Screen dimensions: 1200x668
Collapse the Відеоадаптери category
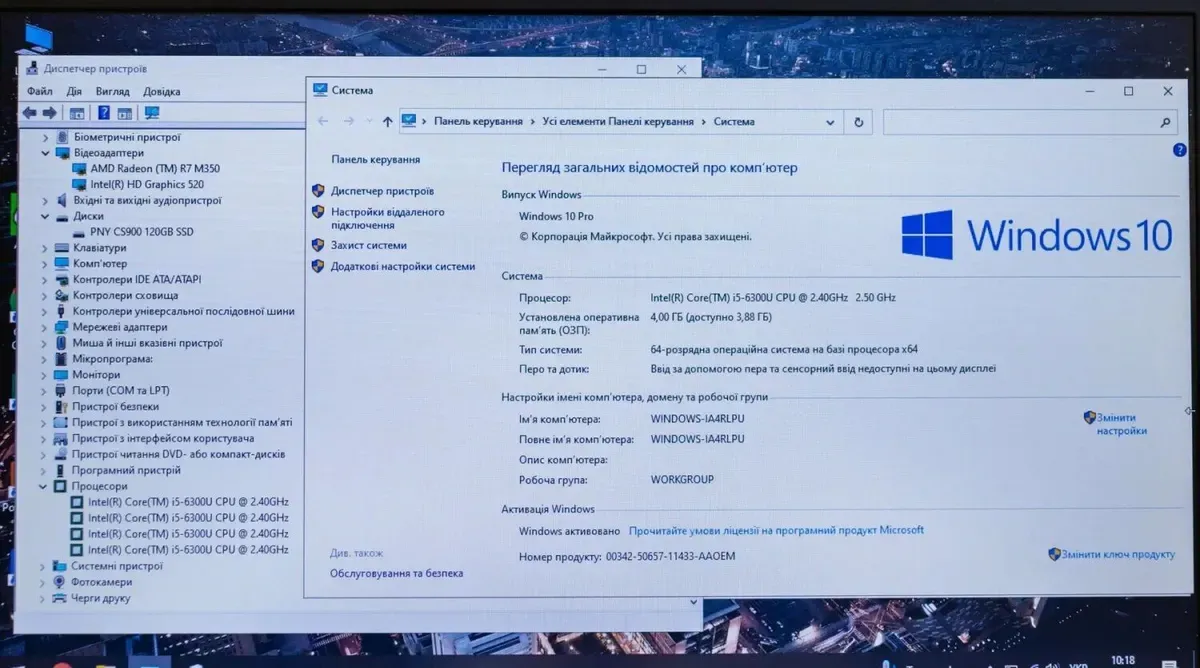45,153
